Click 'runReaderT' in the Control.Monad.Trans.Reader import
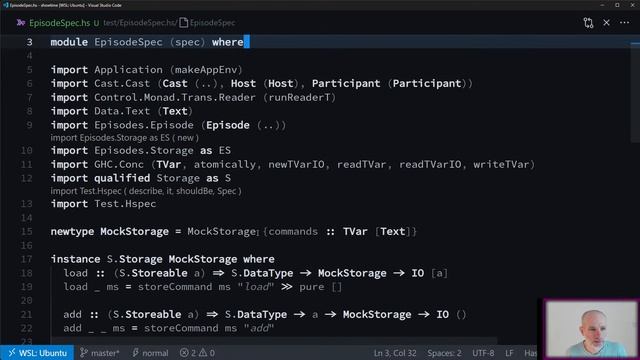The width and height of the screenshot is (640, 360). [300, 98]
